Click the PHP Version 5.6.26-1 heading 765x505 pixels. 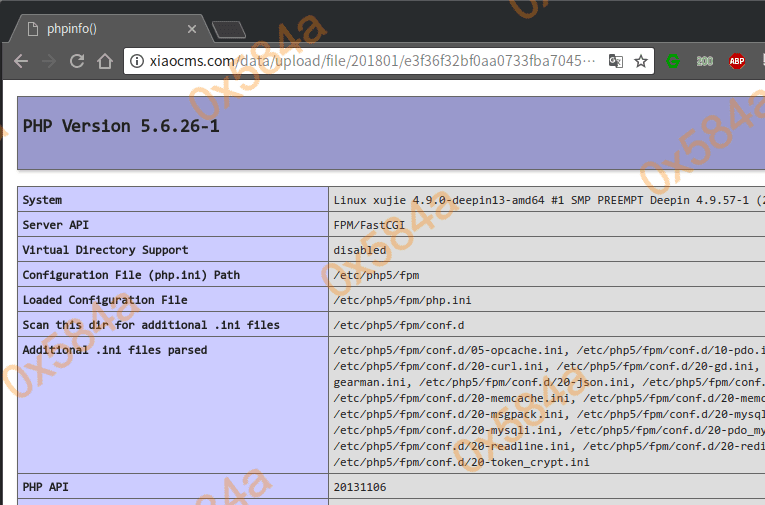tap(121, 126)
